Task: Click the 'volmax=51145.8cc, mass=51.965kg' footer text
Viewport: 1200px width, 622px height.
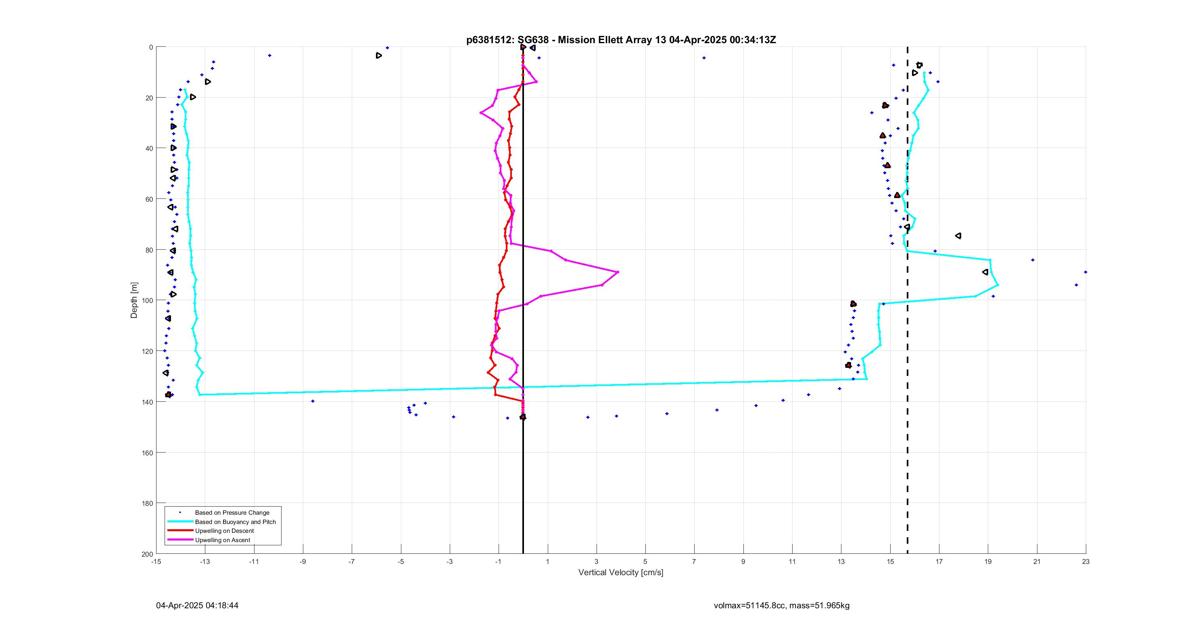Action: coord(781,606)
